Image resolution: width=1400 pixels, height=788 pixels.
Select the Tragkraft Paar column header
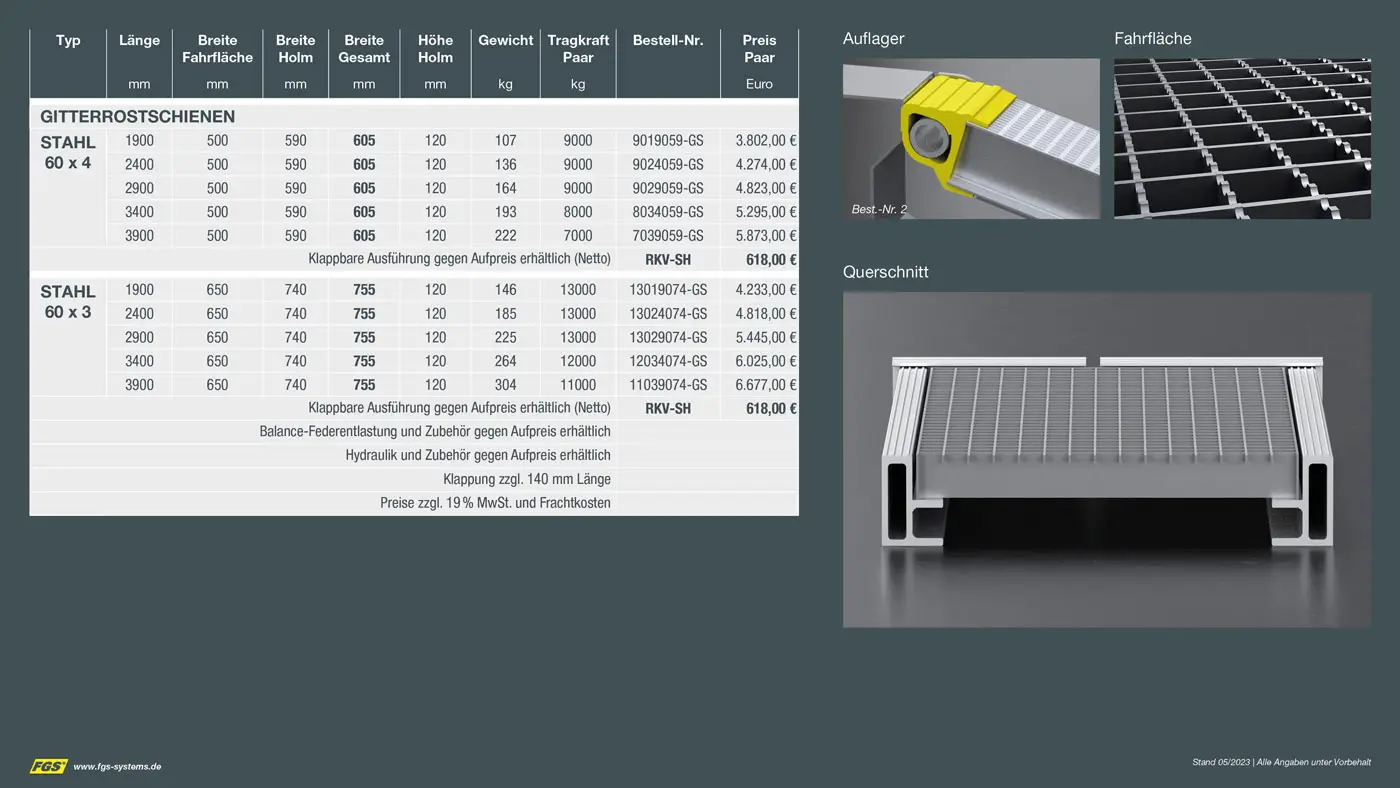tap(578, 49)
